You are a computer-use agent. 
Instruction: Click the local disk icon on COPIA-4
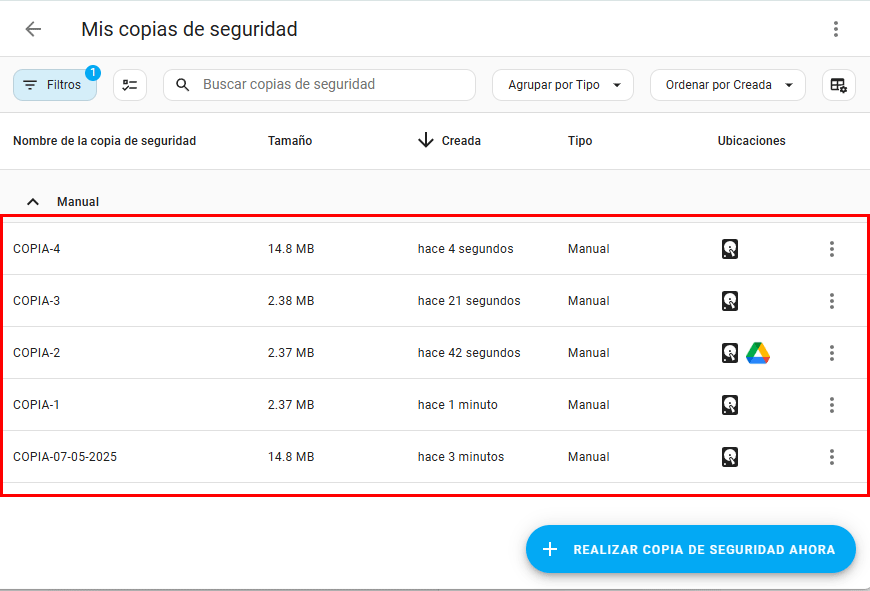point(730,249)
